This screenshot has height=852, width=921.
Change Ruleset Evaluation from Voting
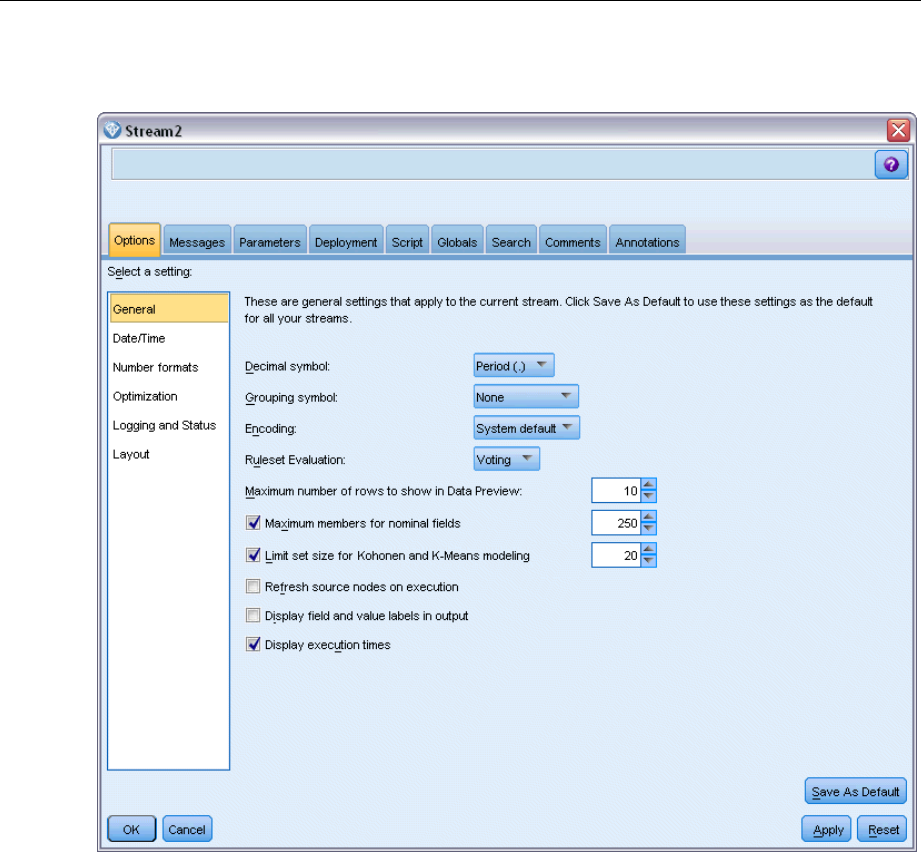(x=506, y=460)
